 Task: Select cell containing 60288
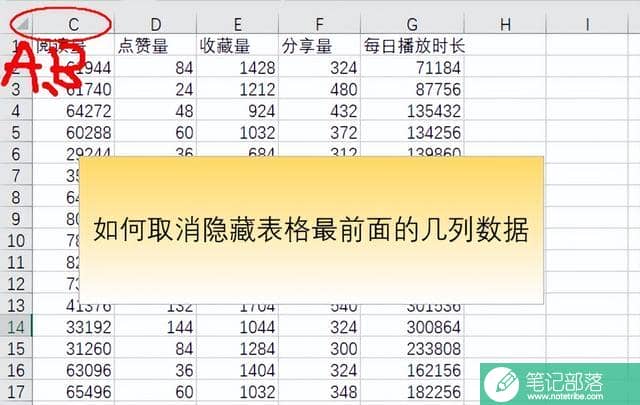(73, 132)
